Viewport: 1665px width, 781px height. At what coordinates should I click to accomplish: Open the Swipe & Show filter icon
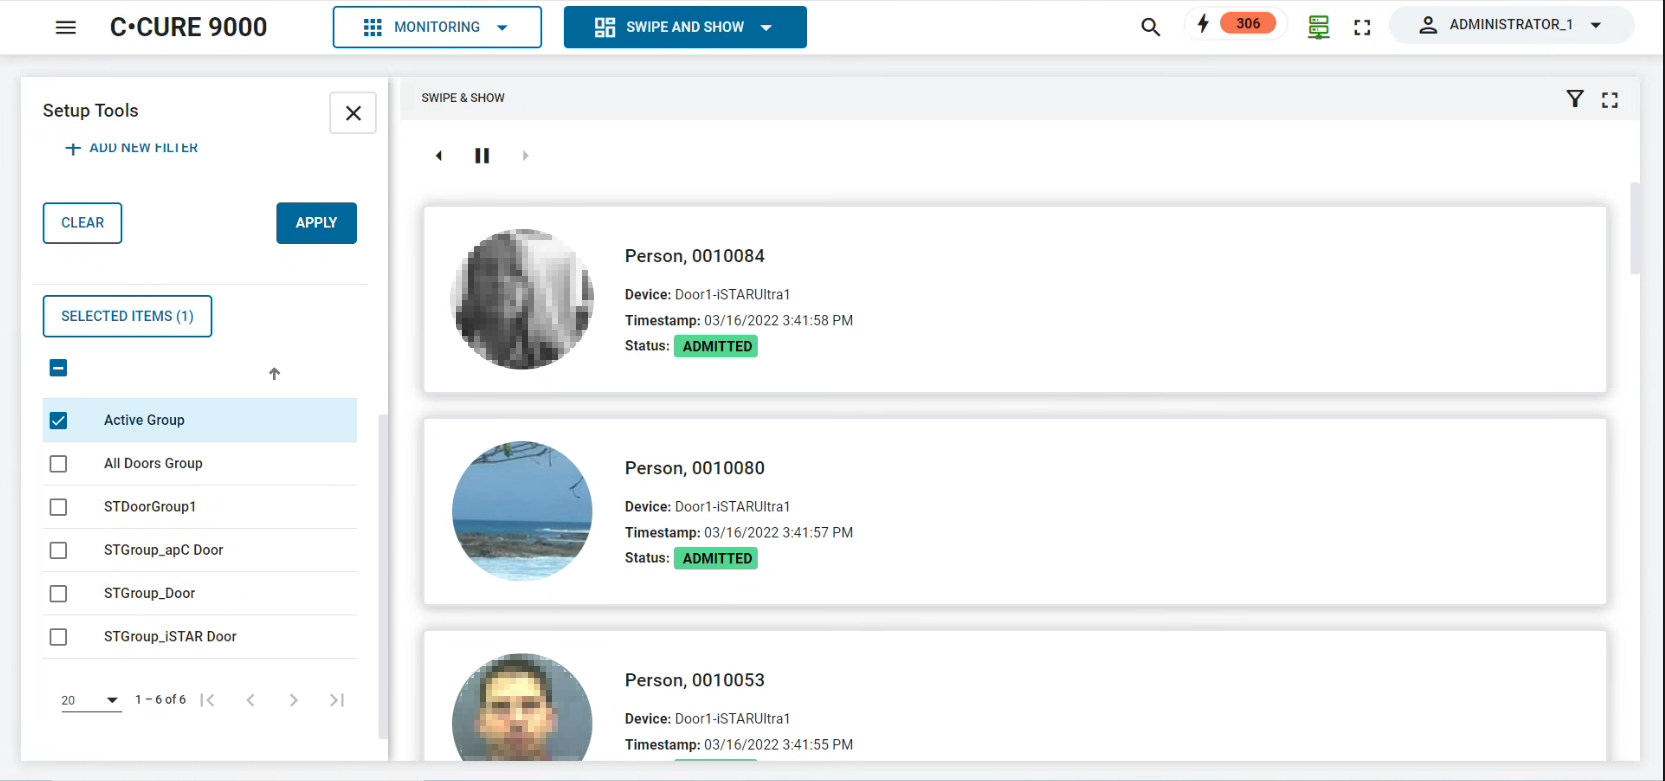click(1575, 99)
